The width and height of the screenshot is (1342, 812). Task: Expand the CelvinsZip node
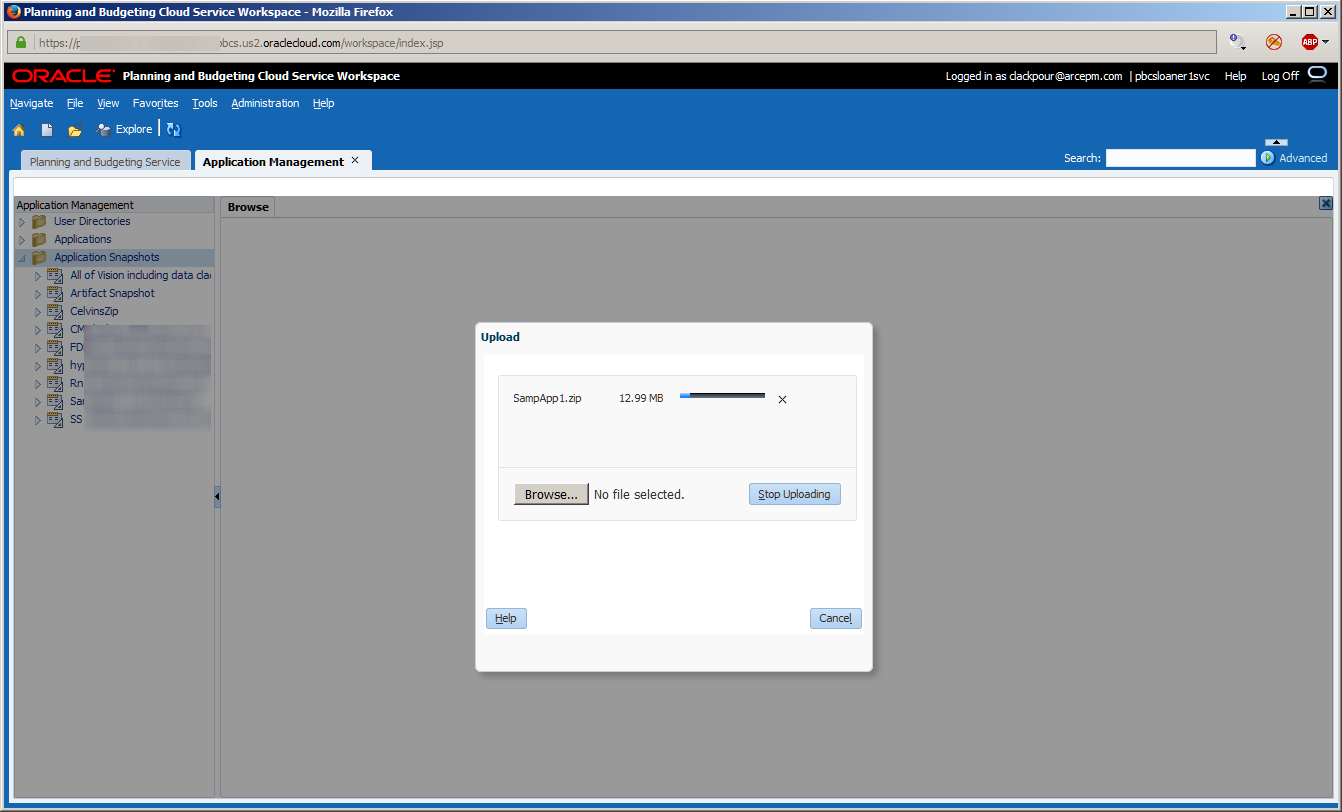click(38, 312)
